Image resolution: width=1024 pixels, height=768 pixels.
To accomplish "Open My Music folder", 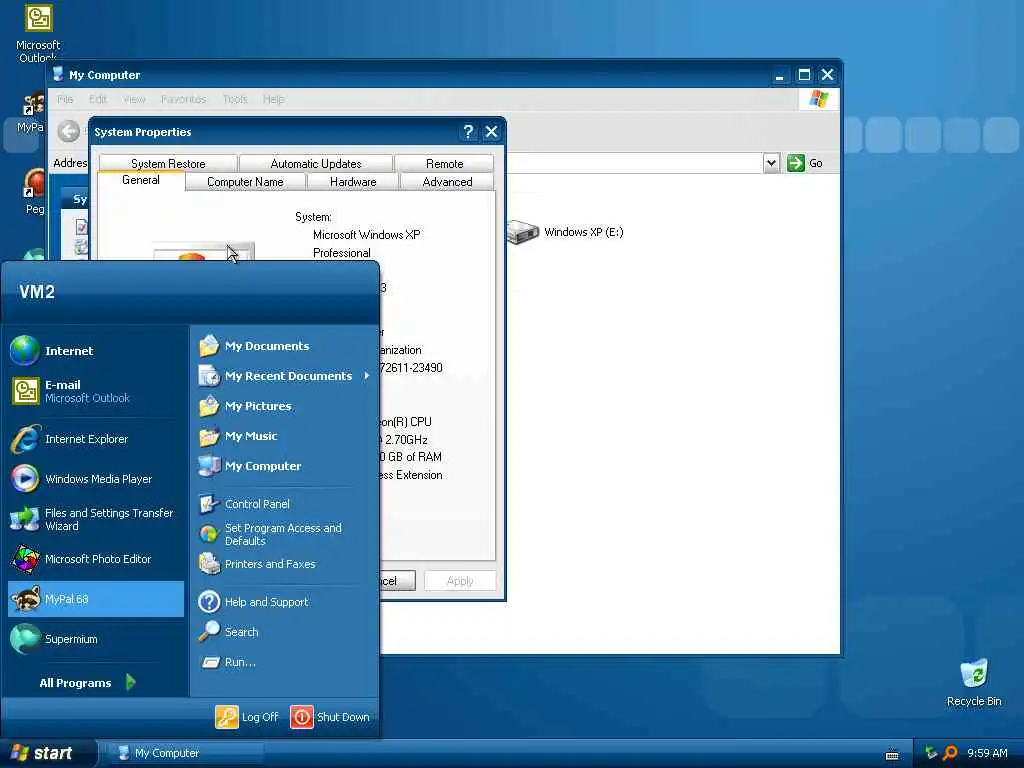I will 284,436.
